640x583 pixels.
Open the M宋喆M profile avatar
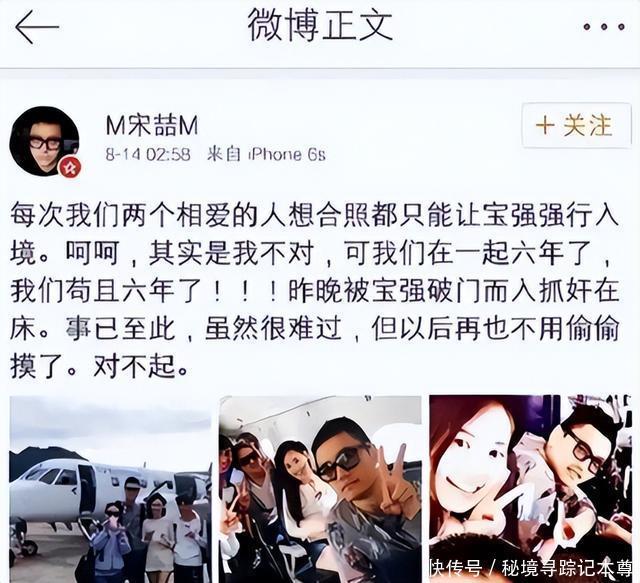pos(45,141)
